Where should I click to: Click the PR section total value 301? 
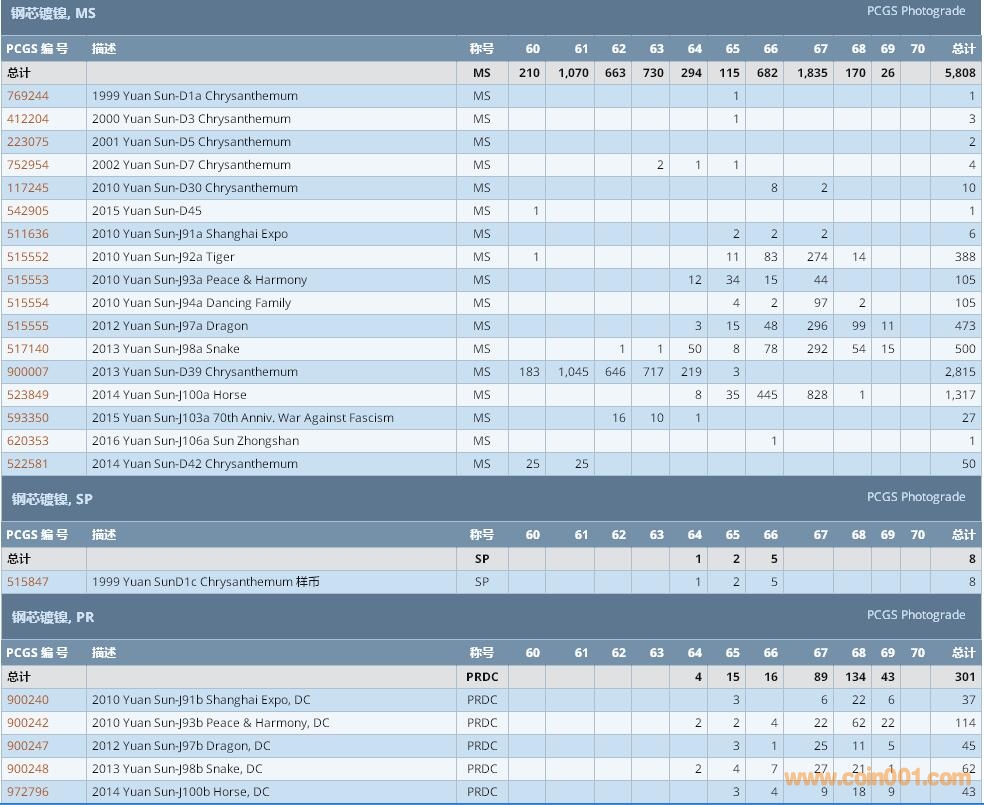(x=964, y=677)
